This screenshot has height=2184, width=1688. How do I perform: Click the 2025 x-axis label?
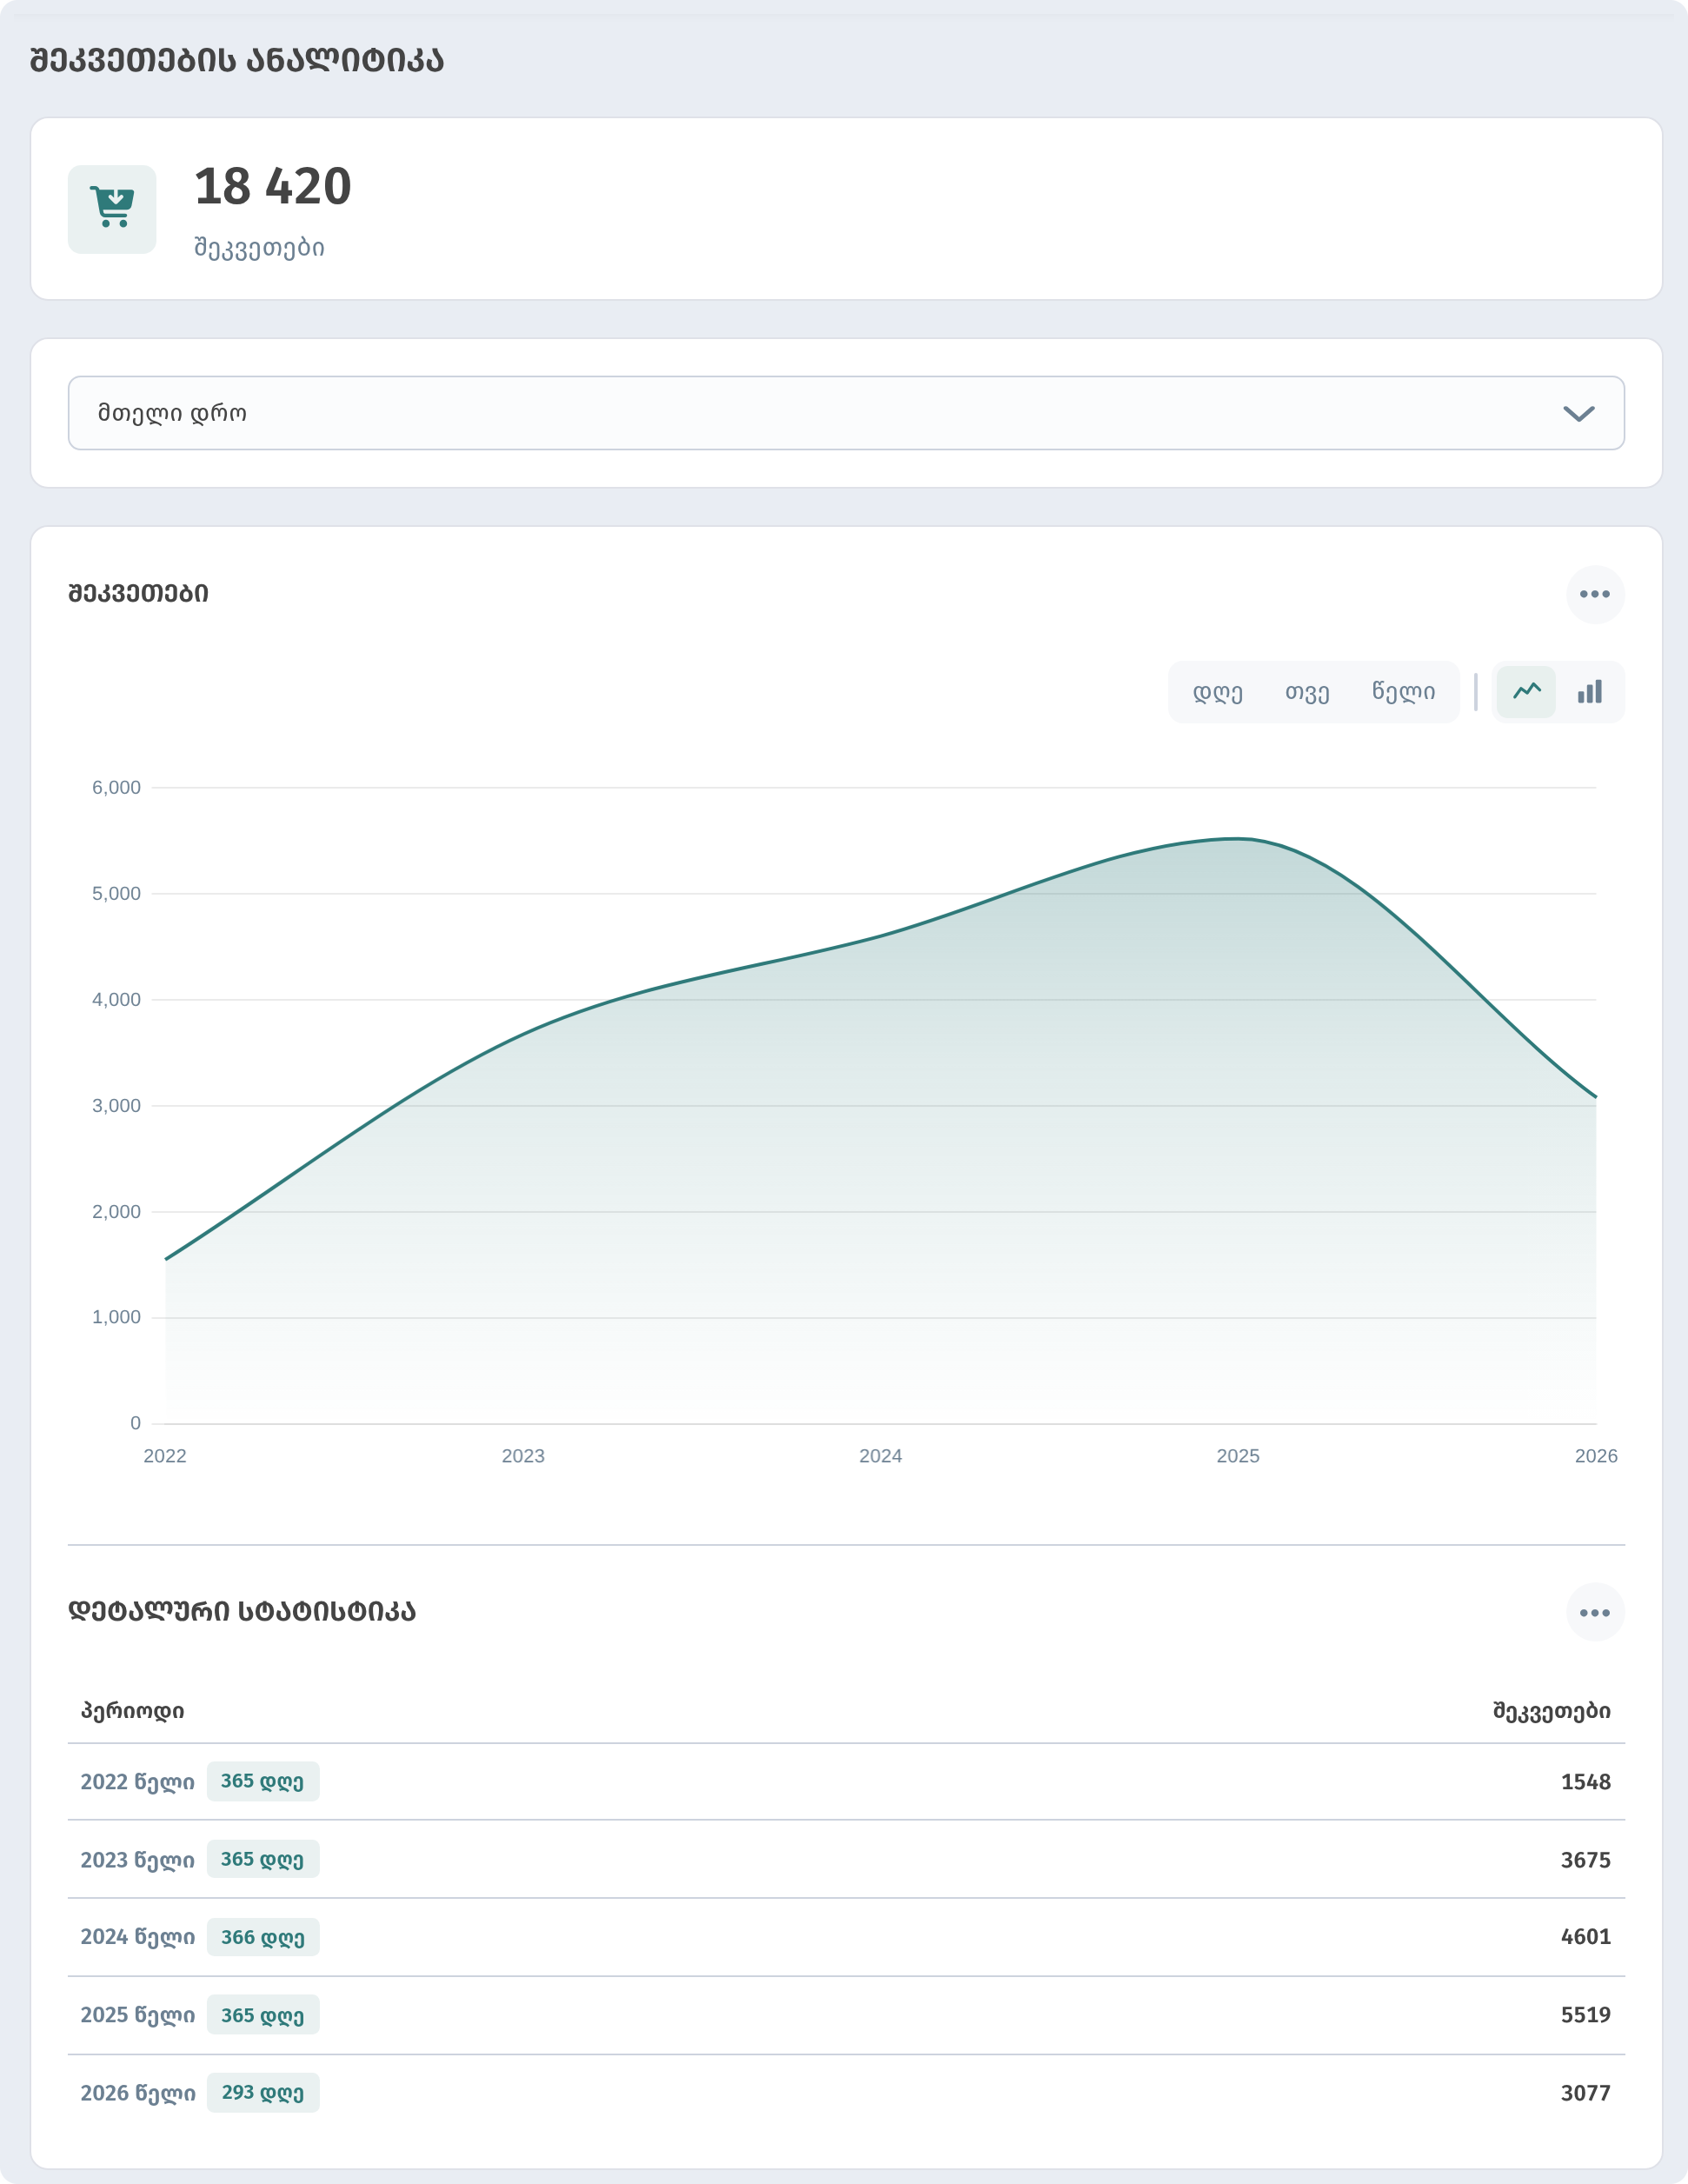(1238, 1456)
